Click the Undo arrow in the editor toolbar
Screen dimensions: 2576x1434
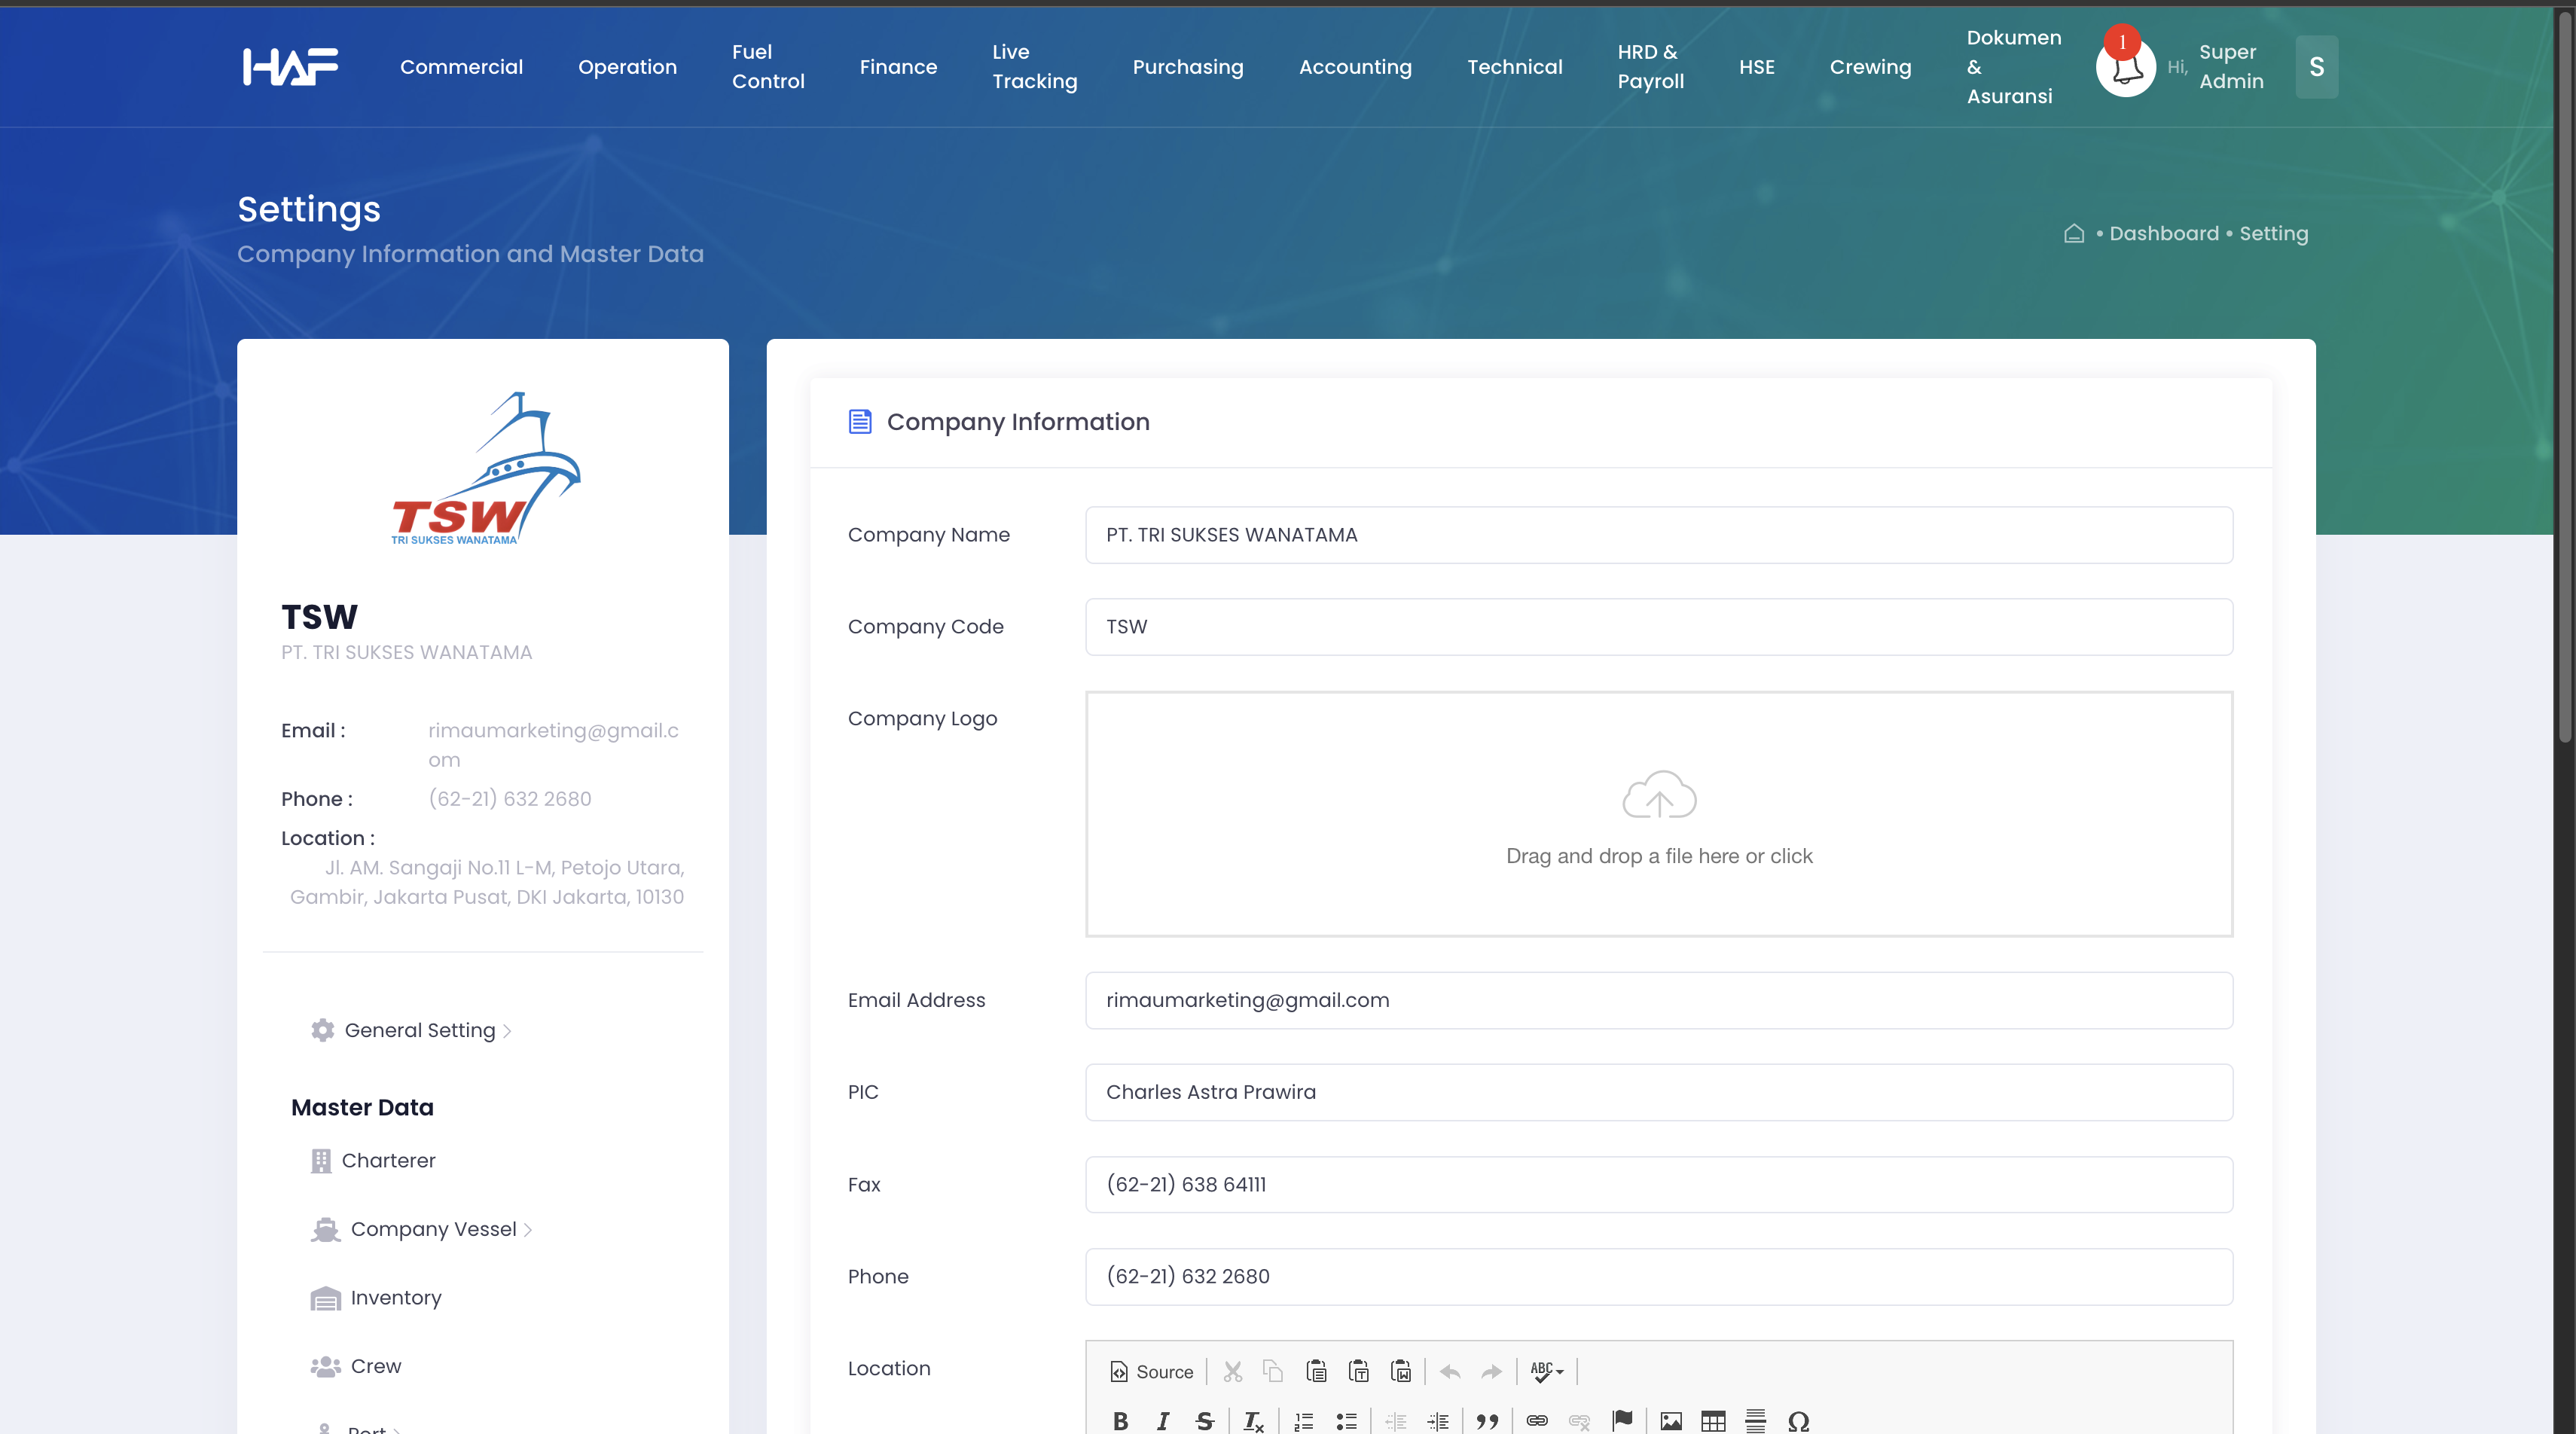[x=1449, y=1371]
